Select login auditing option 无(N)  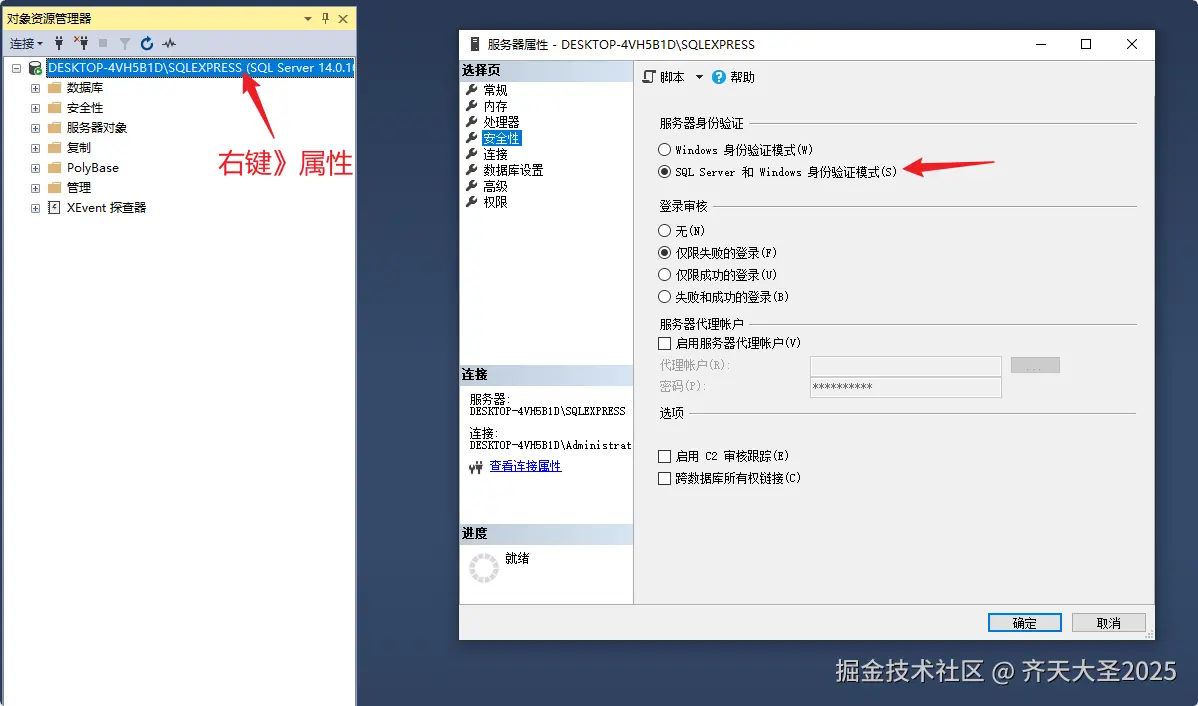[x=665, y=231]
